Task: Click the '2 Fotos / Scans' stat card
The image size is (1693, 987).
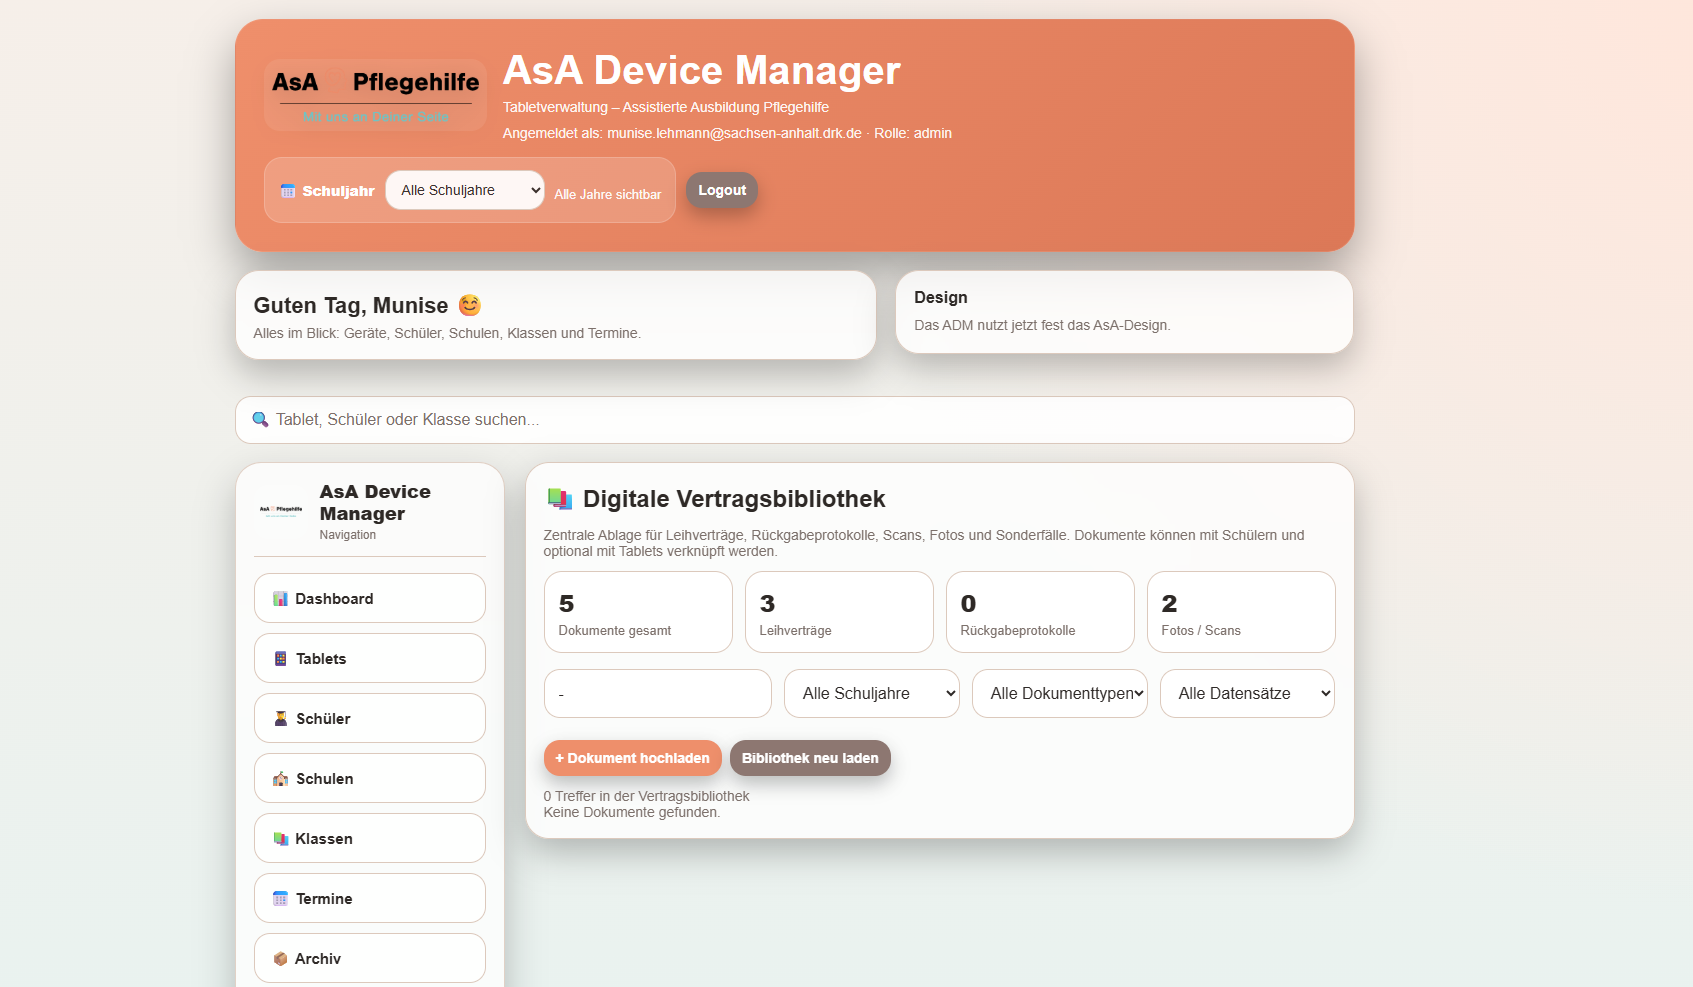Action: (1241, 612)
